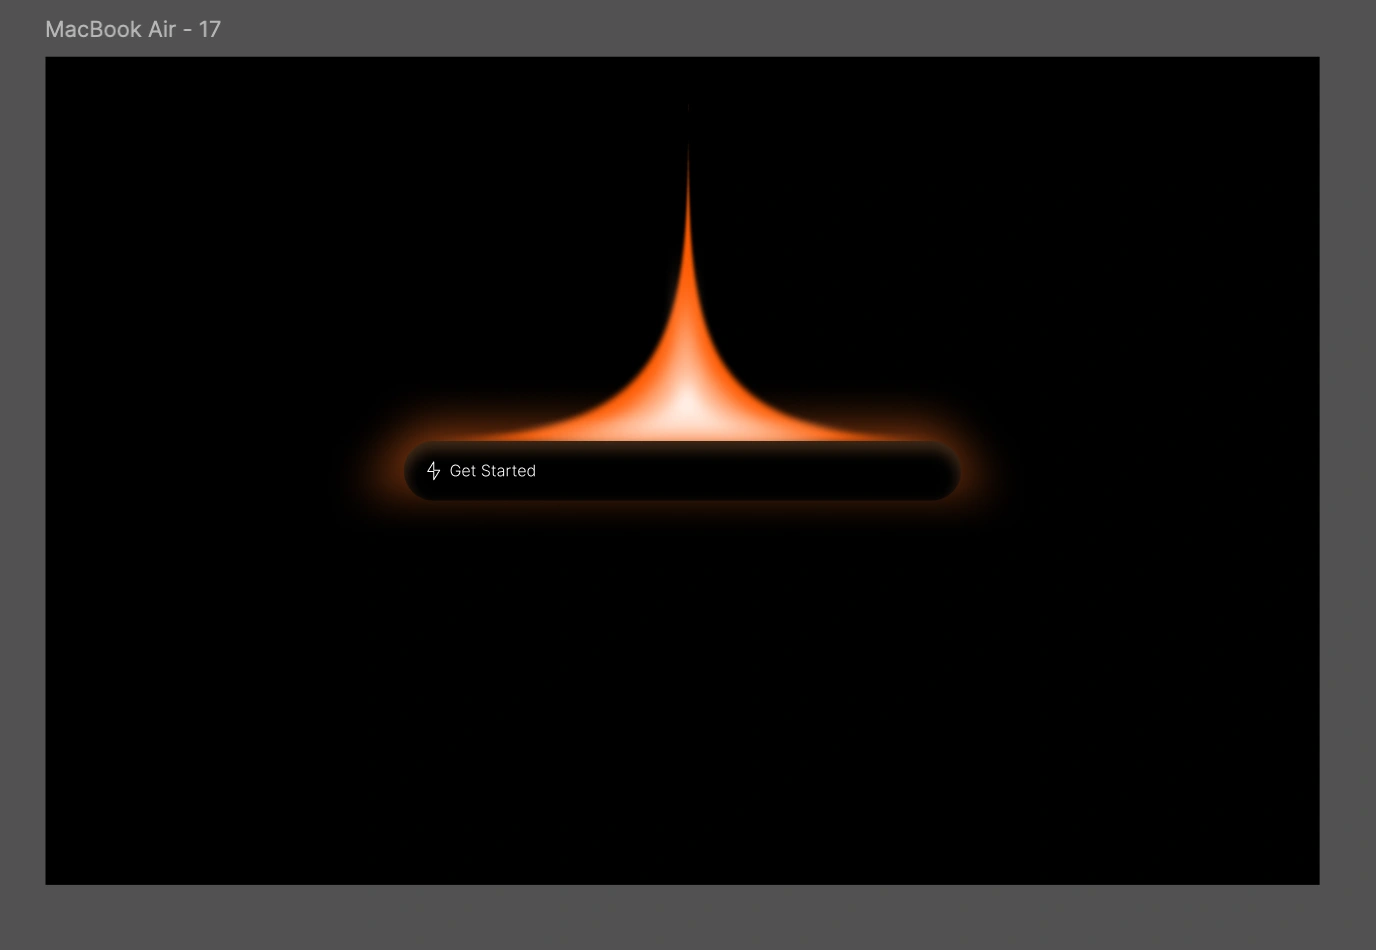
Task: Select the "MacBook Air - 17" frame label
Action: pyautogui.click(x=133, y=29)
